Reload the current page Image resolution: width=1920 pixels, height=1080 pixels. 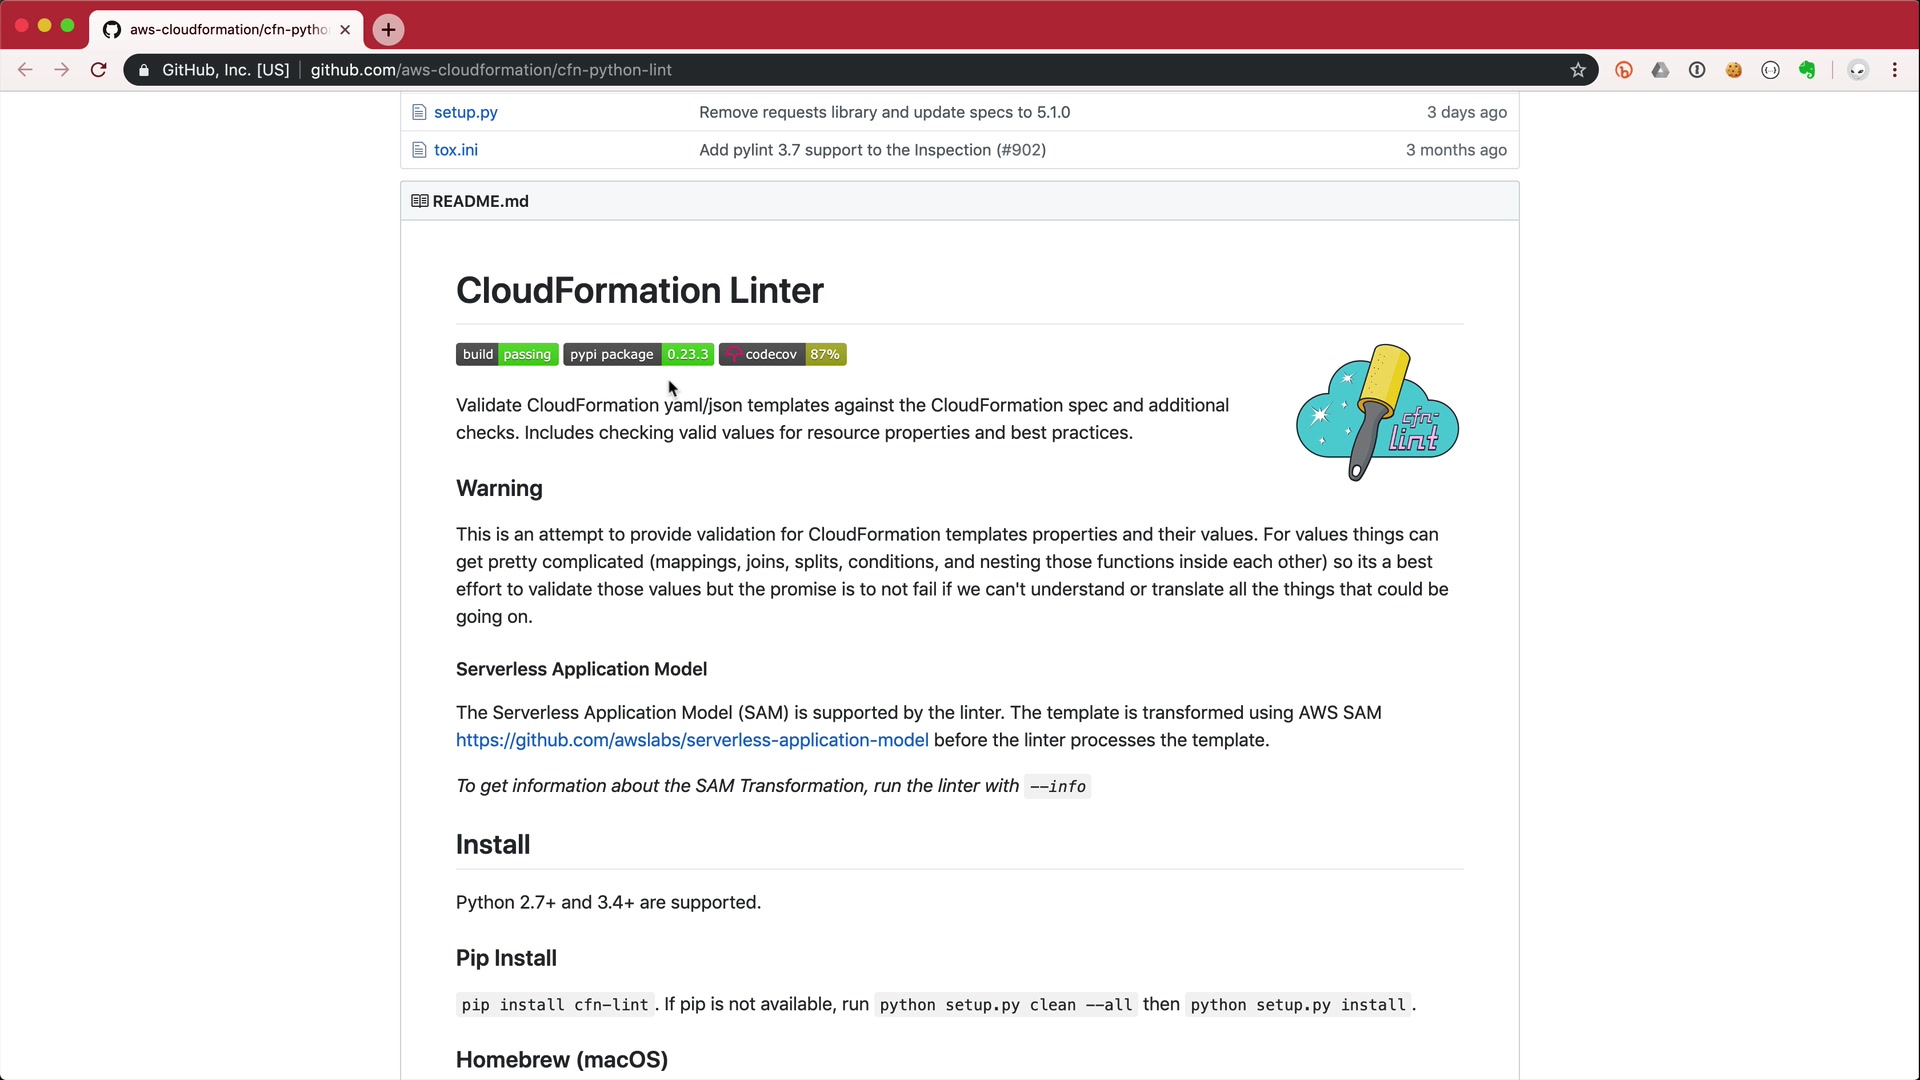pyautogui.click(x=98, y=70)
